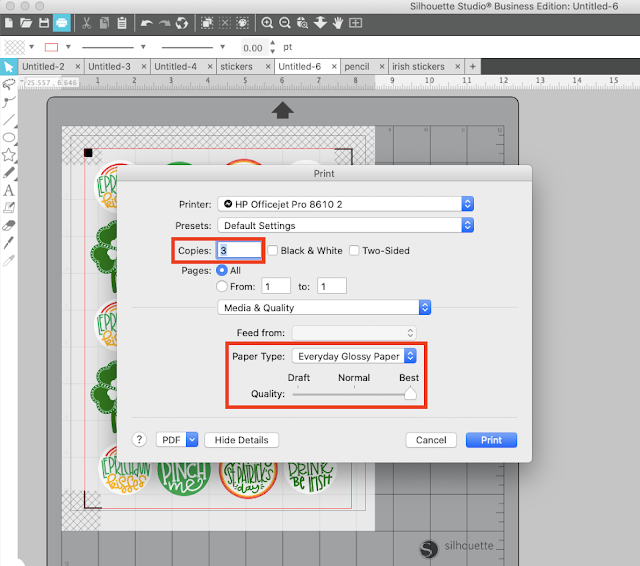Open the Presets Default Settings dropdown
Viewport: 640px width, 566px height.
[345, 225]
